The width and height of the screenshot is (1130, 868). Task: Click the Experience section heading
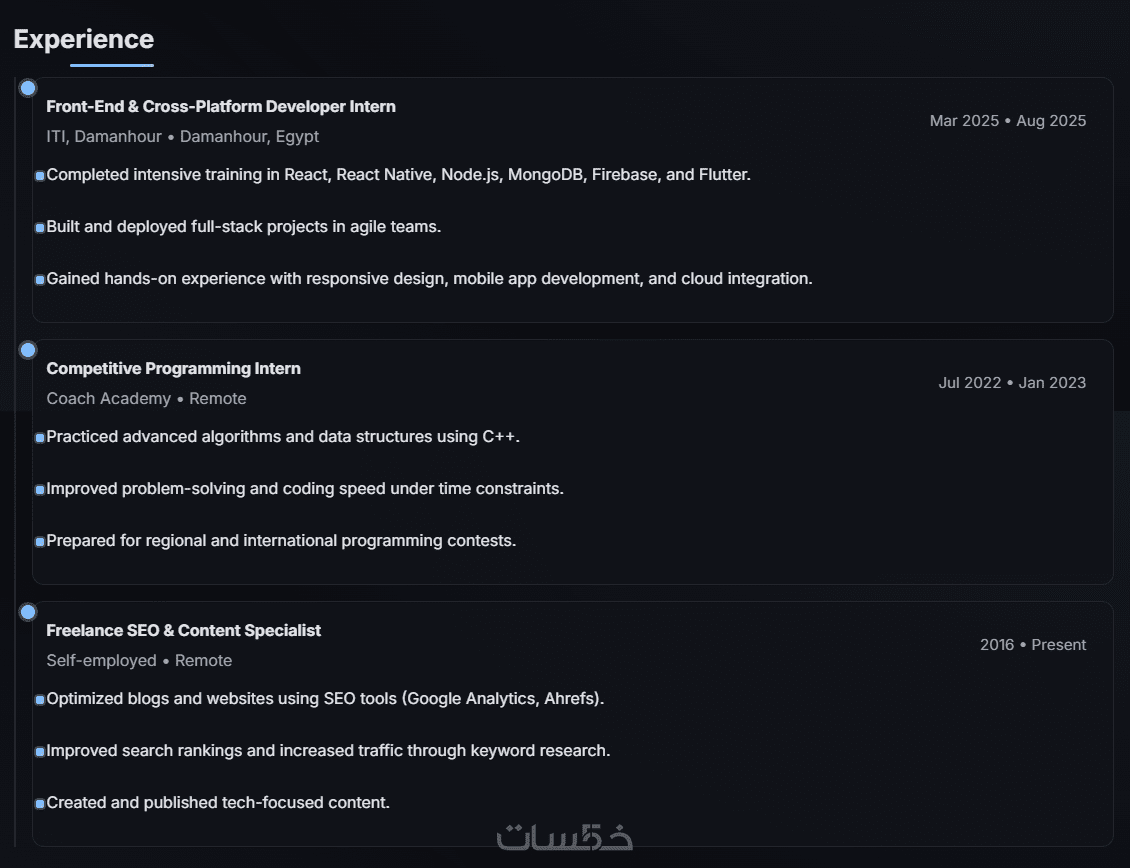[84, 39]
